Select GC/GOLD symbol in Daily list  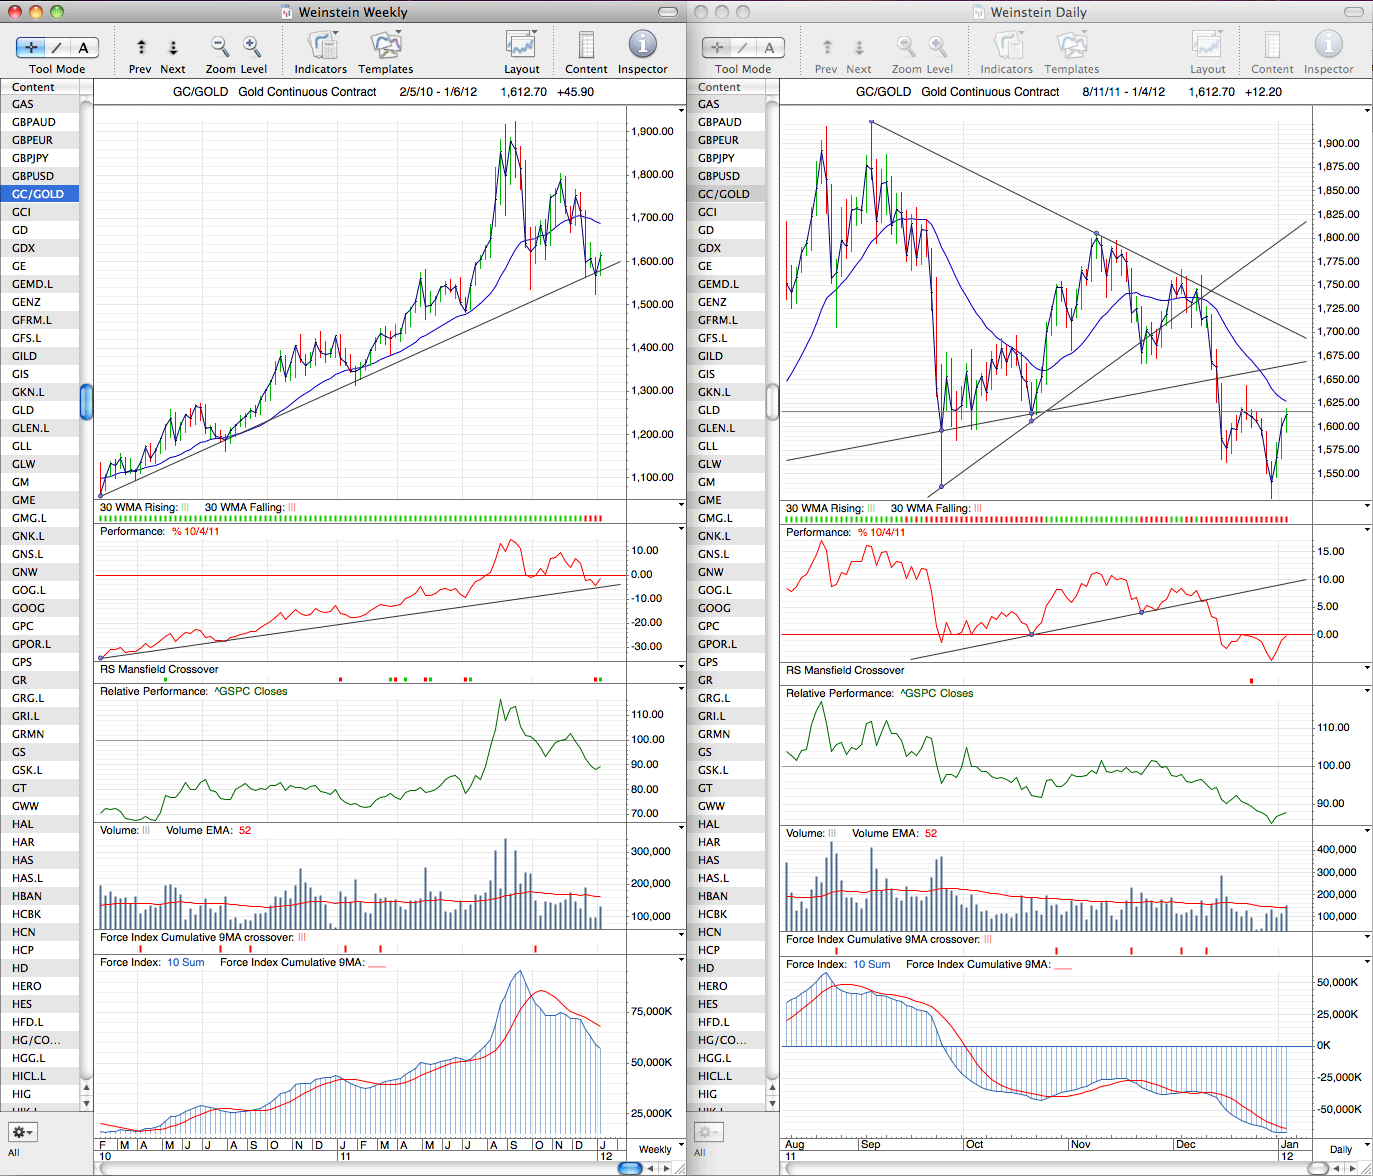[x=726, y=194]
